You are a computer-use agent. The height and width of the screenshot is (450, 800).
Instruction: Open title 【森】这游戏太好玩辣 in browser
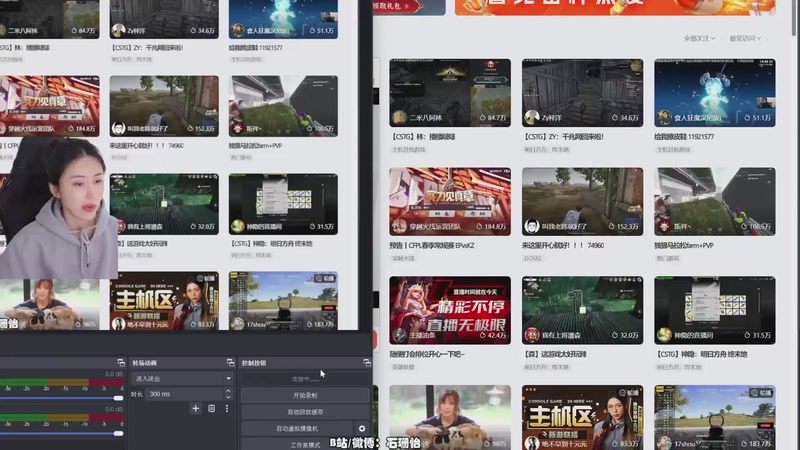pos(554,354)
